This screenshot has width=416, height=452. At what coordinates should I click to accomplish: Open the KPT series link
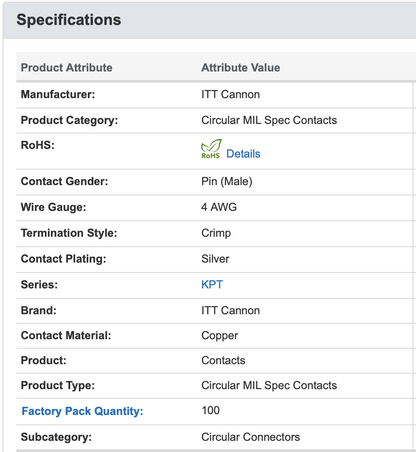(x=212, y=284)
